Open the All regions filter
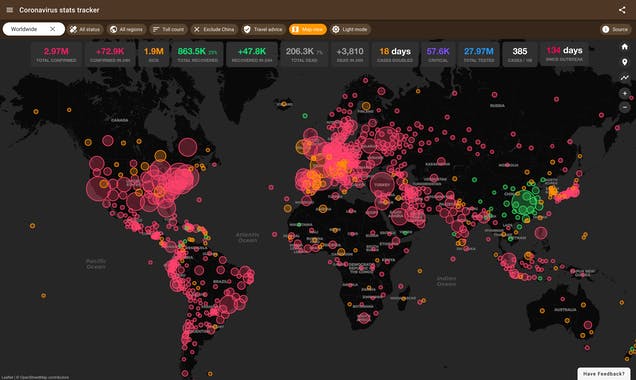The height and width of the screenshot is (380, 636). click(x=127, y=29)
